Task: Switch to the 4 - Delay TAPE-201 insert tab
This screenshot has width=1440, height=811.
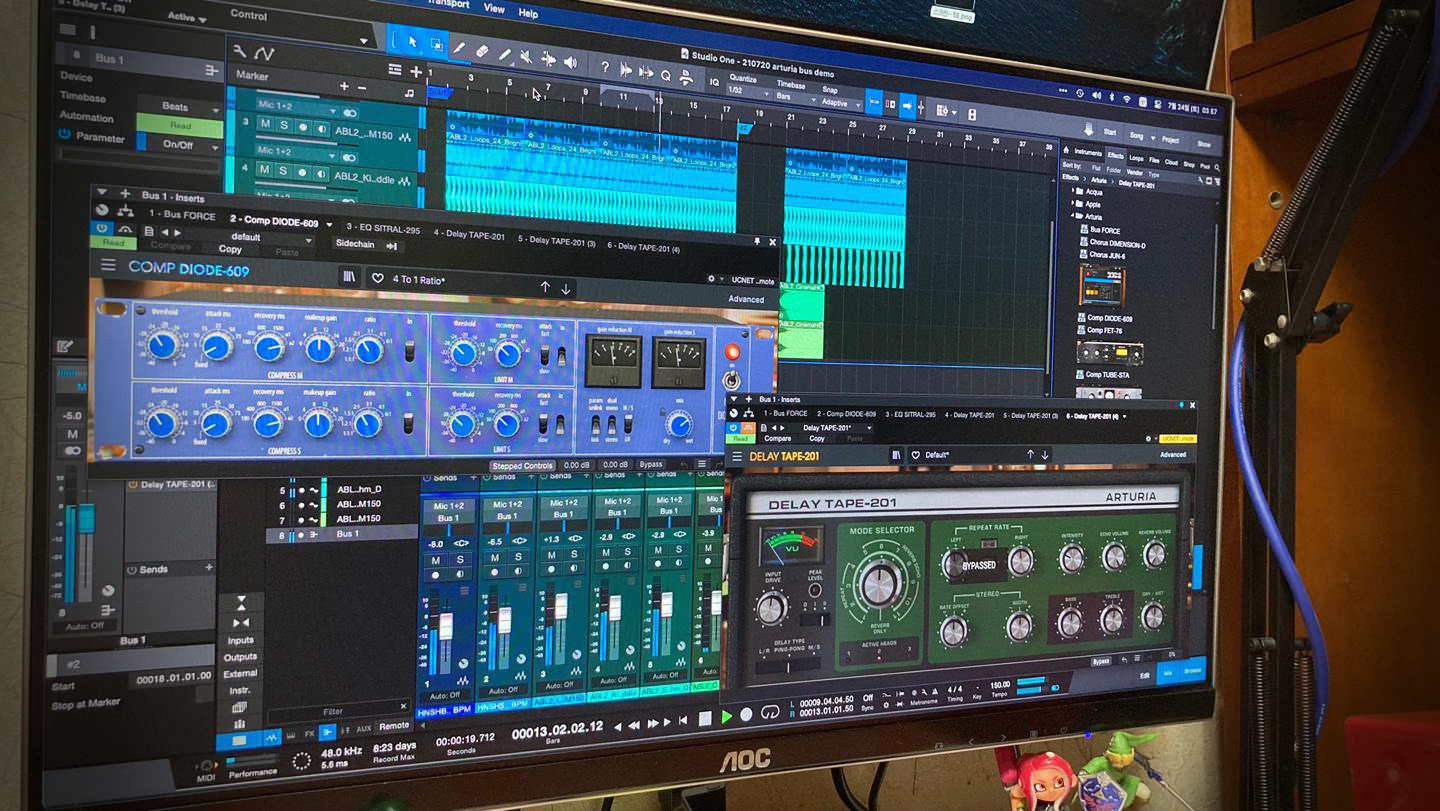Action: coord(469,234)
